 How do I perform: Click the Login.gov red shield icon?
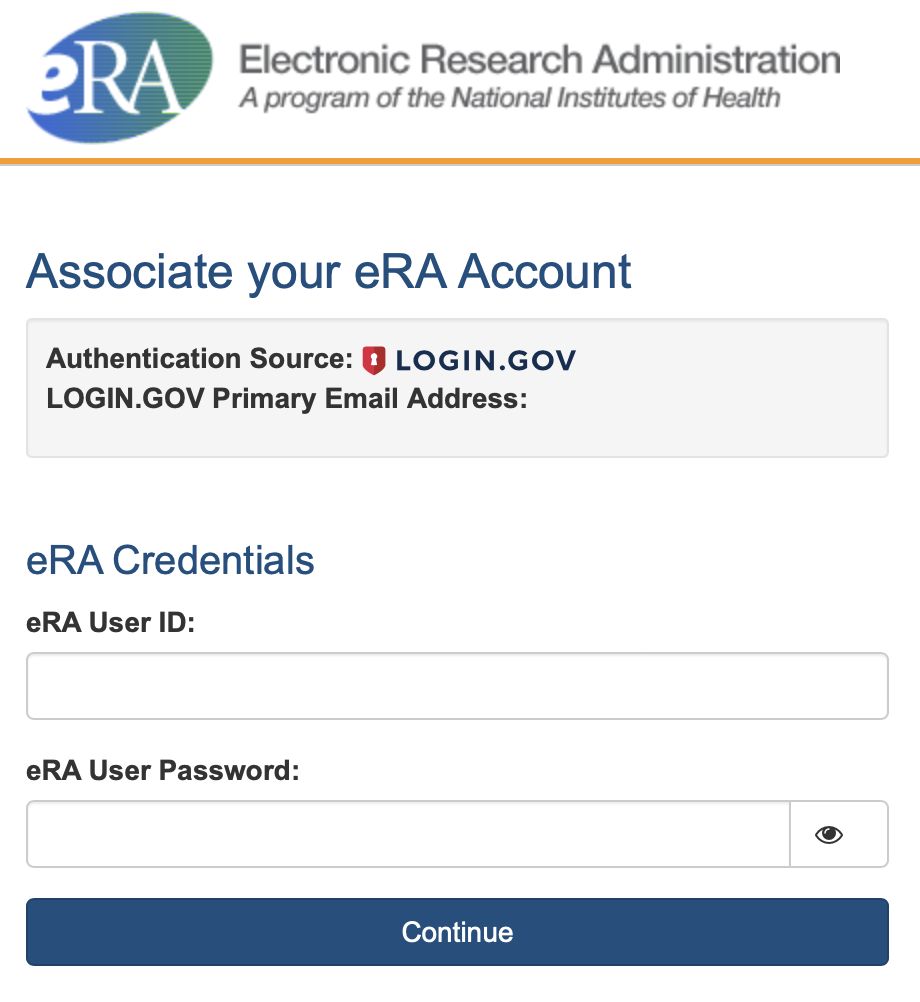tap(374, 360)
